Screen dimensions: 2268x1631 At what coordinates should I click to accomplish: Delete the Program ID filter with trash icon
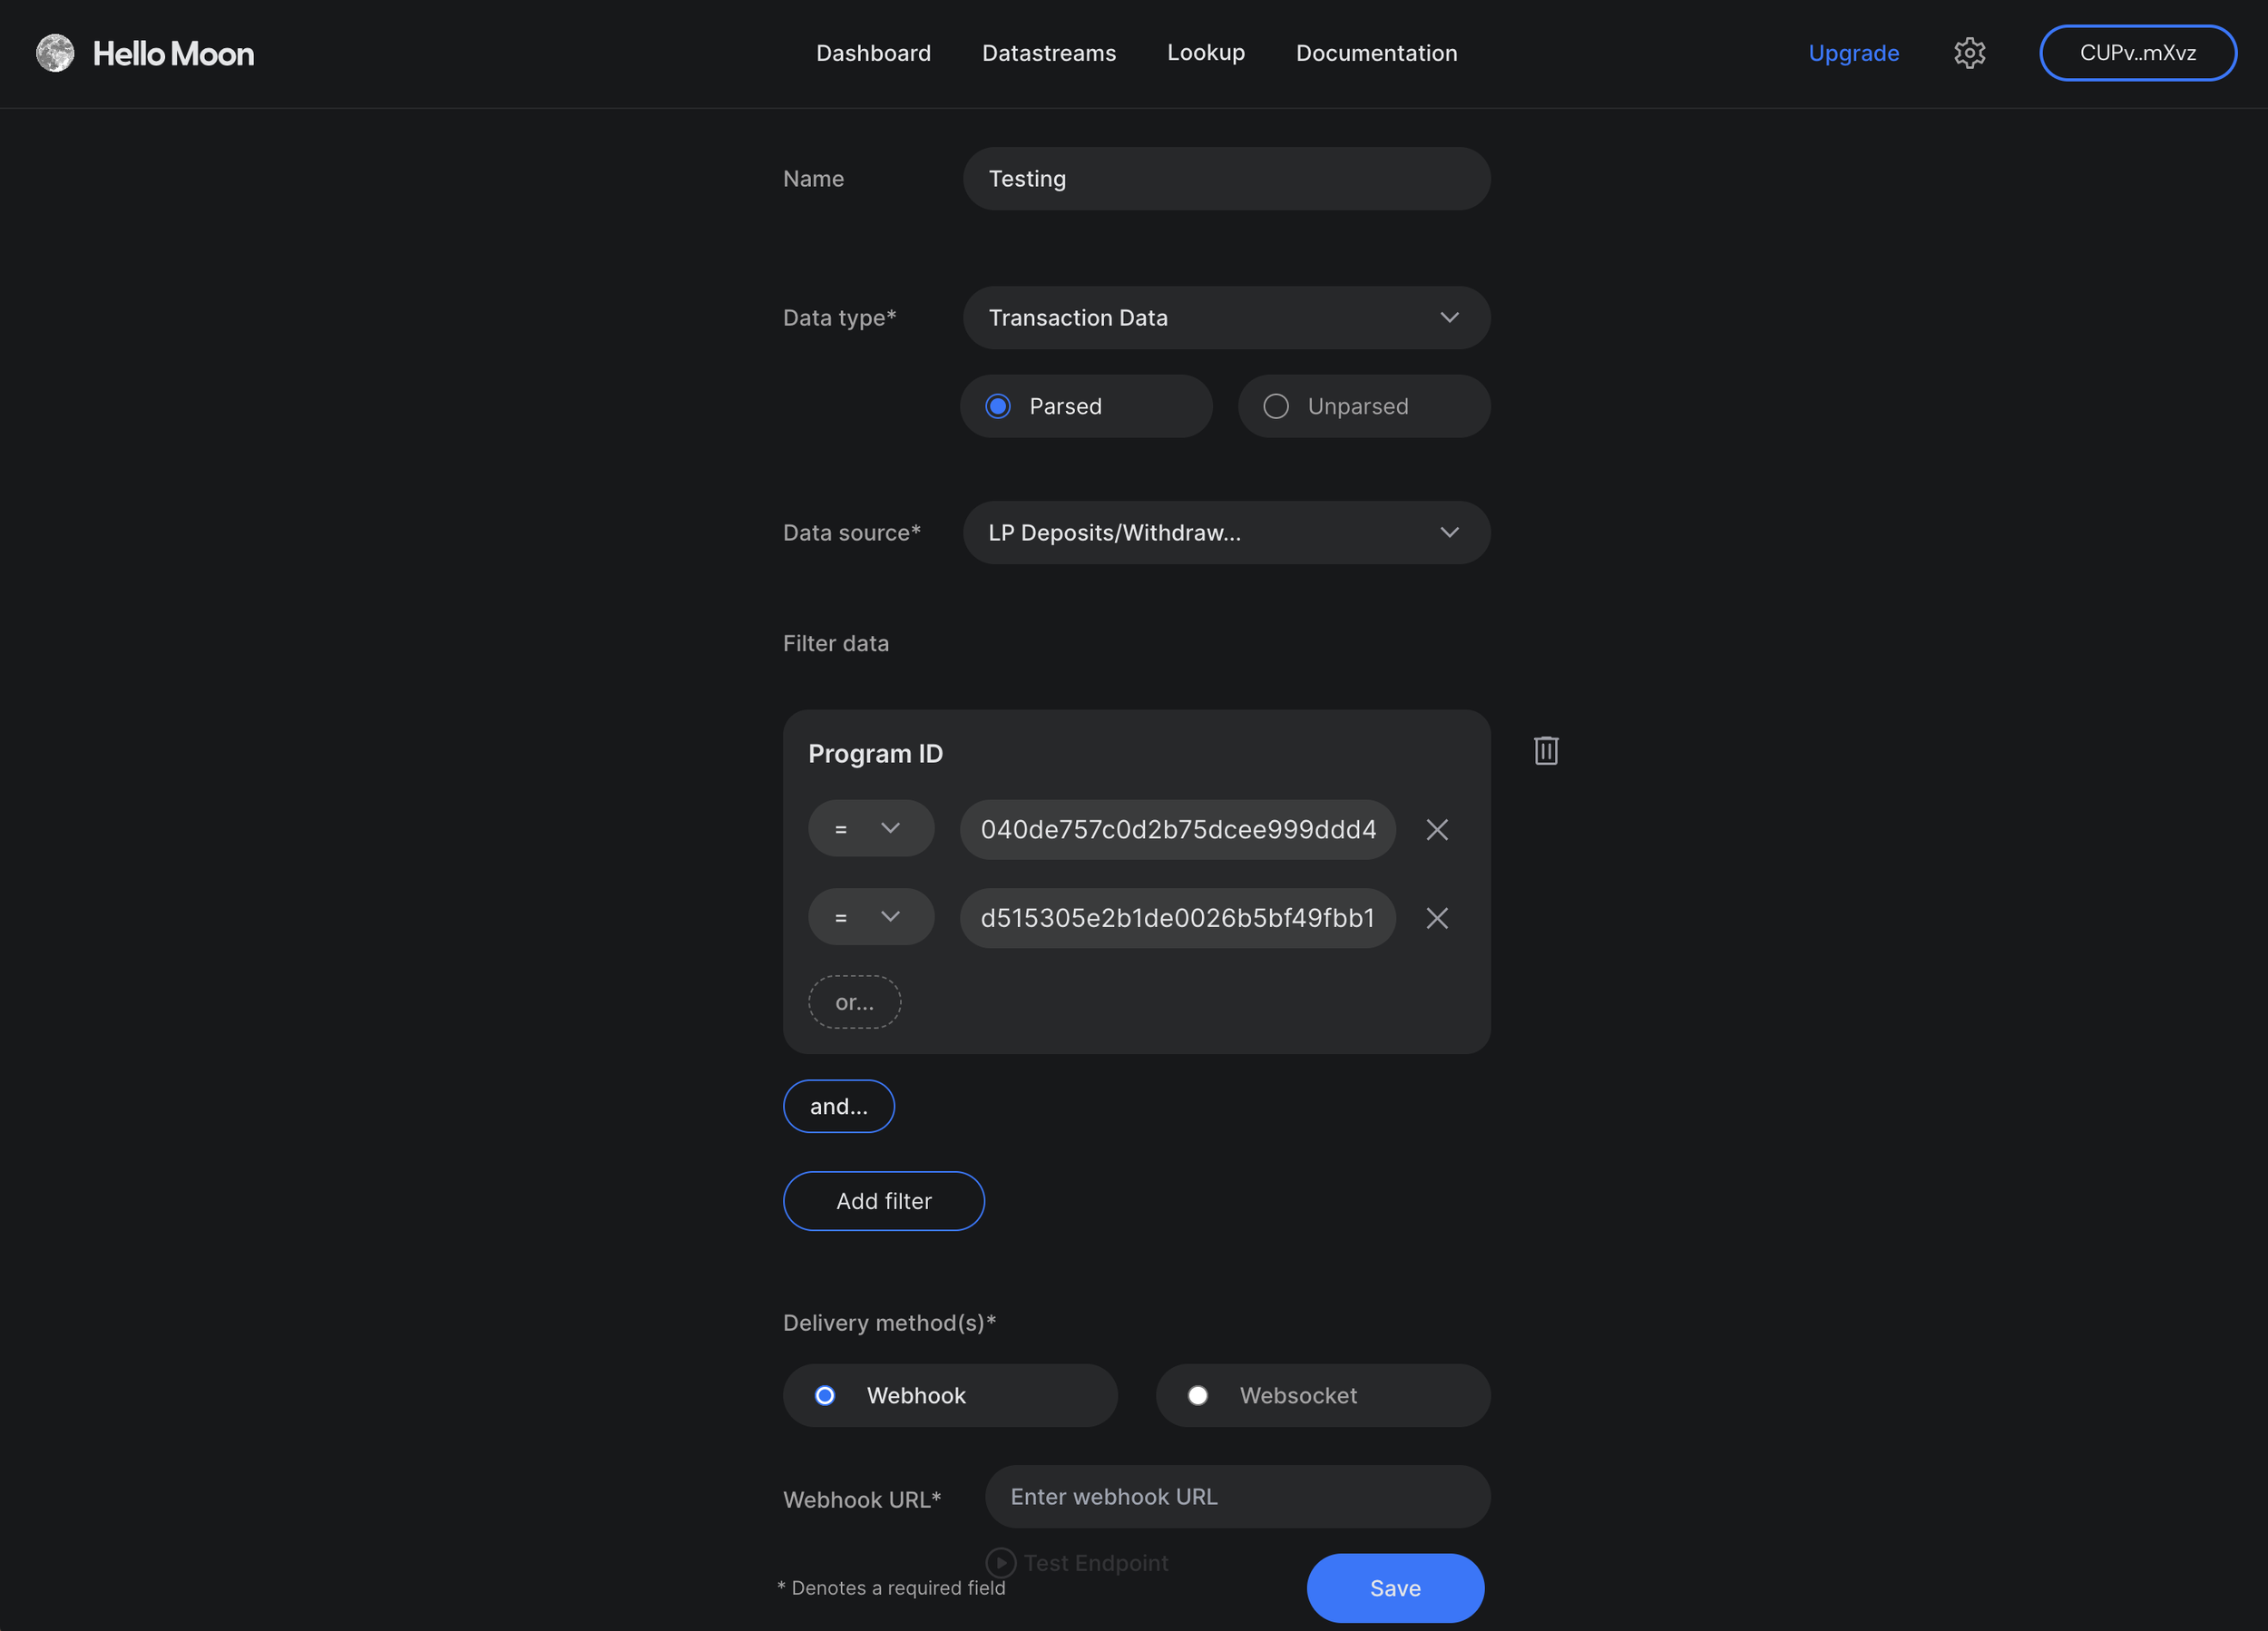click(1546, 750)
